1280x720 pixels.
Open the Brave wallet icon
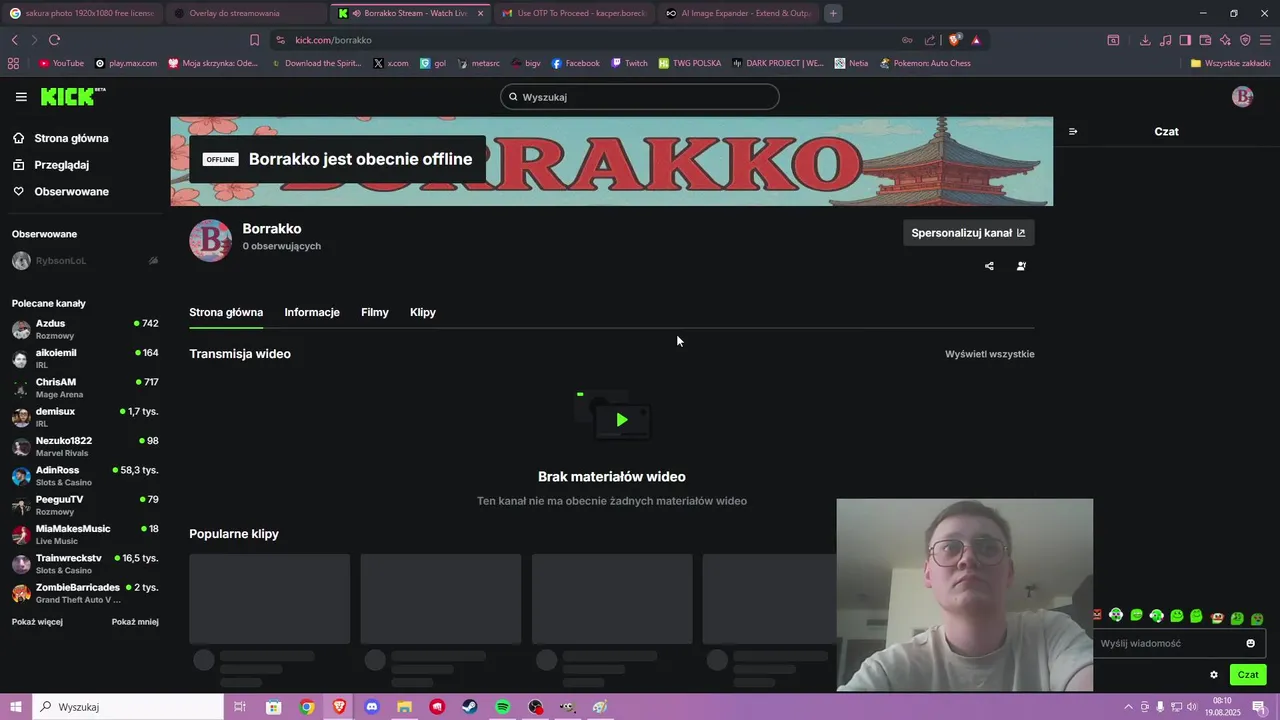point(1205,40)
